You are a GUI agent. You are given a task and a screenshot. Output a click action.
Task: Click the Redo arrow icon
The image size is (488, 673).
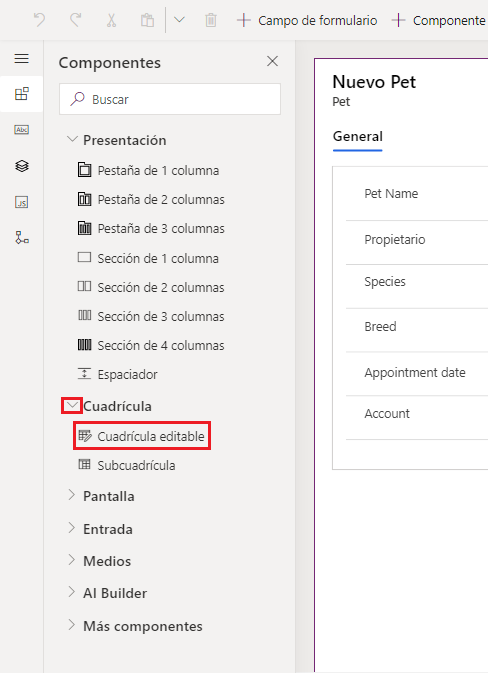coord(76,20)
